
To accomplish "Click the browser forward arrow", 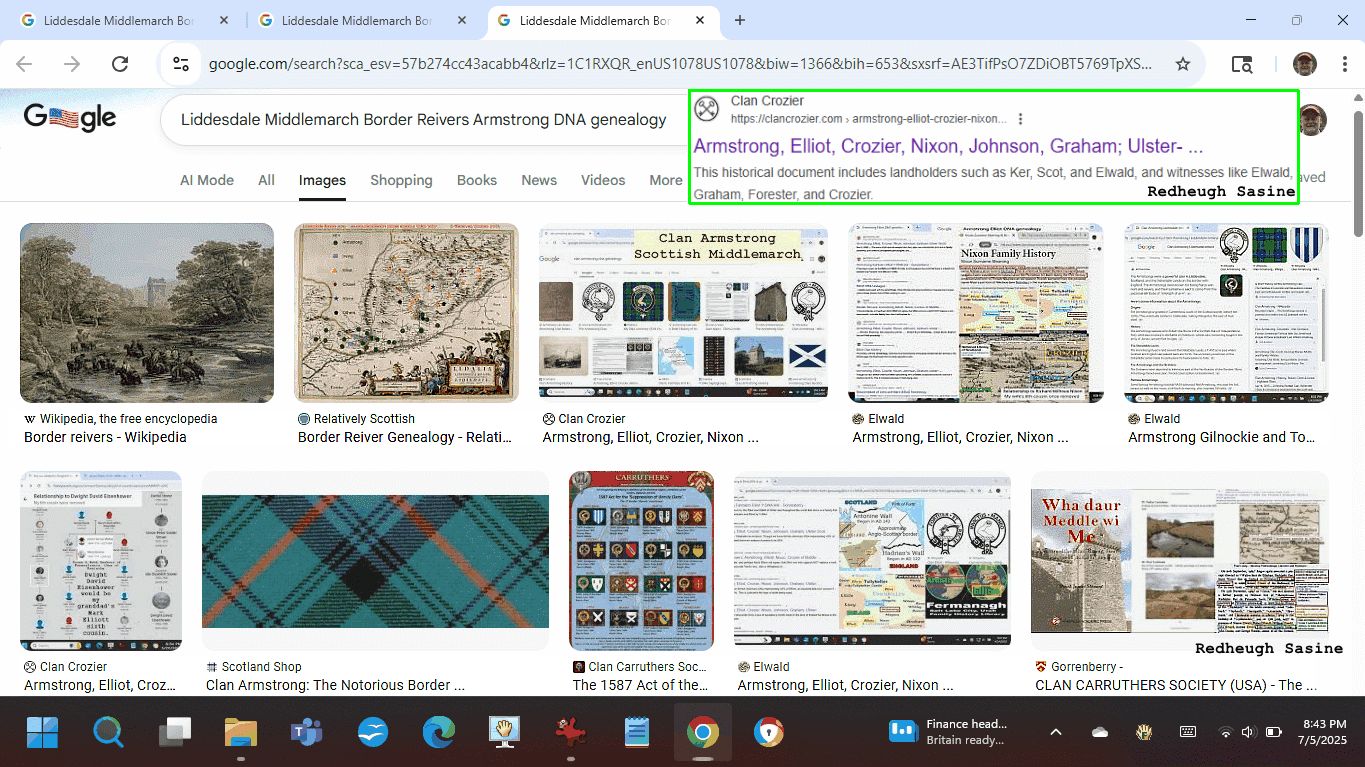I will pos(72,64).
